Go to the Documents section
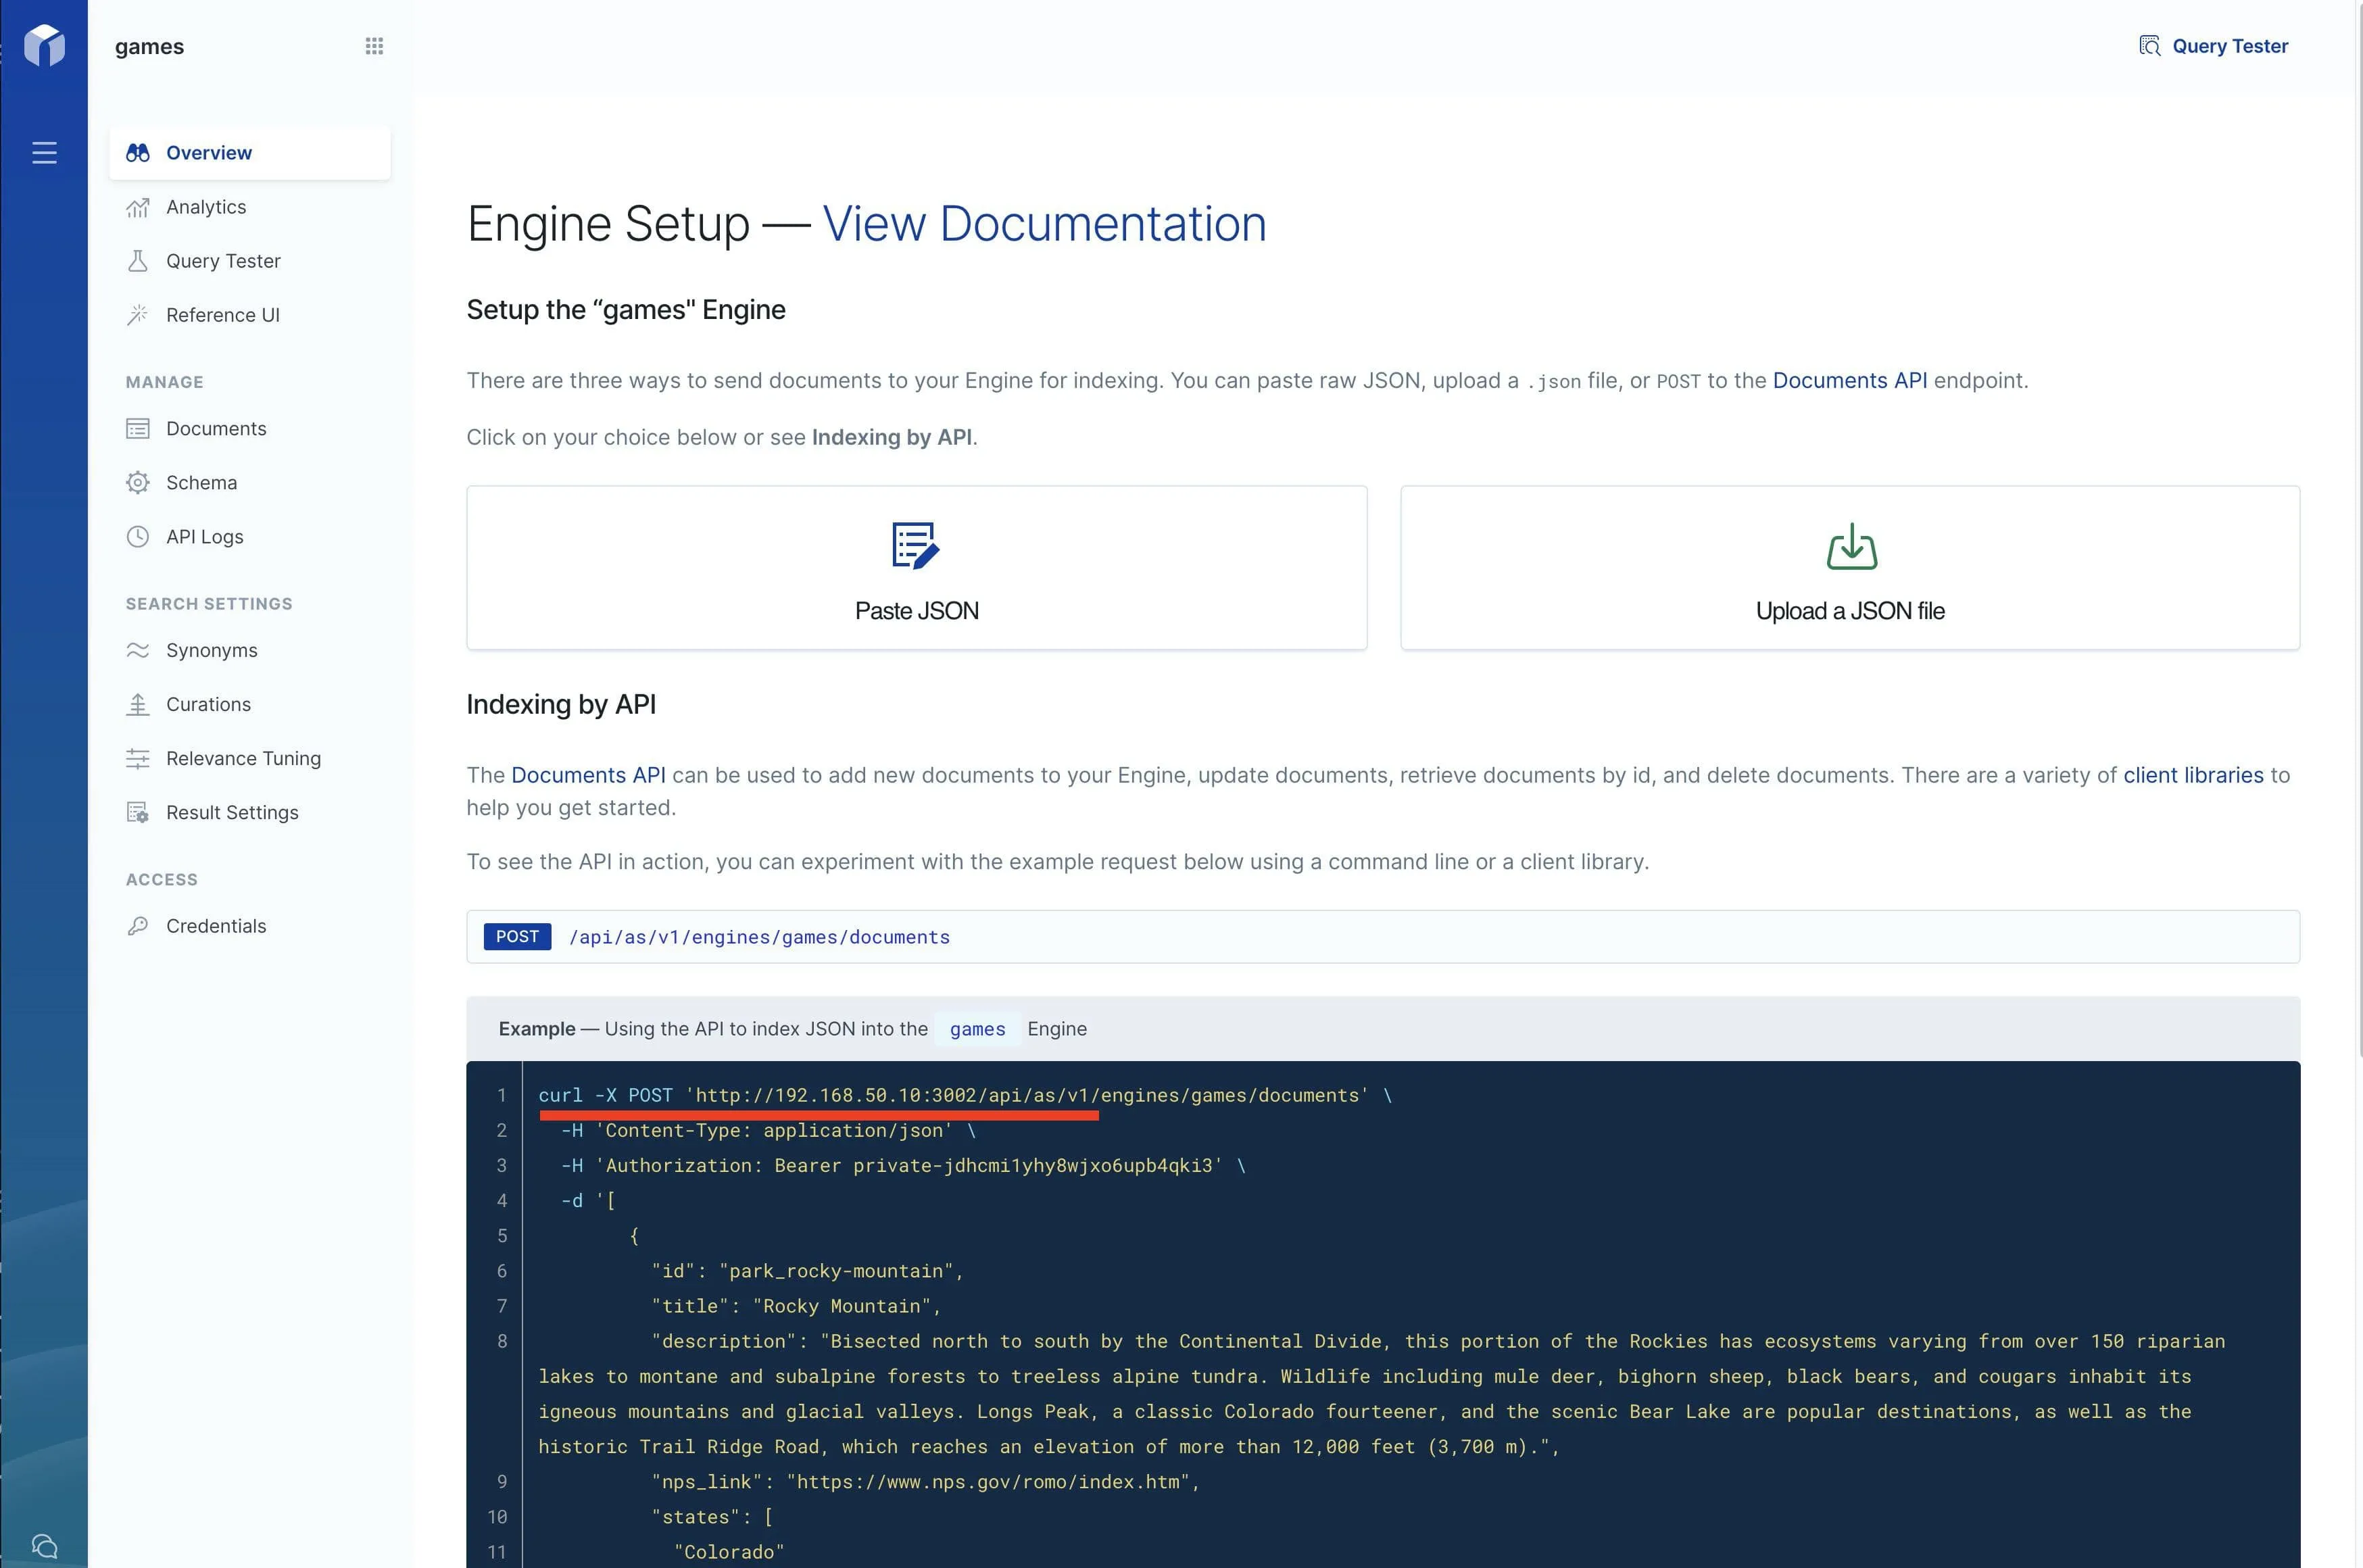2363x1568 pixels. coord(216,429)
